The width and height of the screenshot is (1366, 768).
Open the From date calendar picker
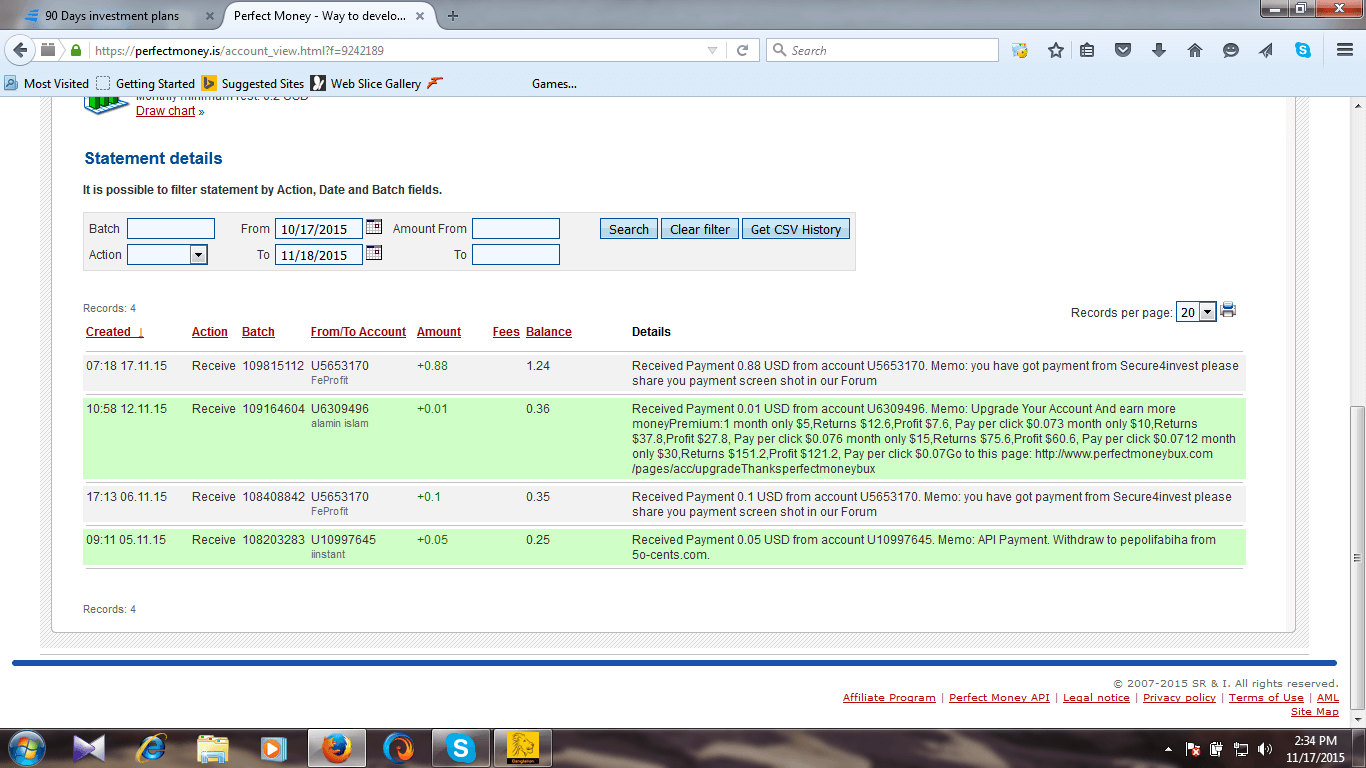coord(374,227)
